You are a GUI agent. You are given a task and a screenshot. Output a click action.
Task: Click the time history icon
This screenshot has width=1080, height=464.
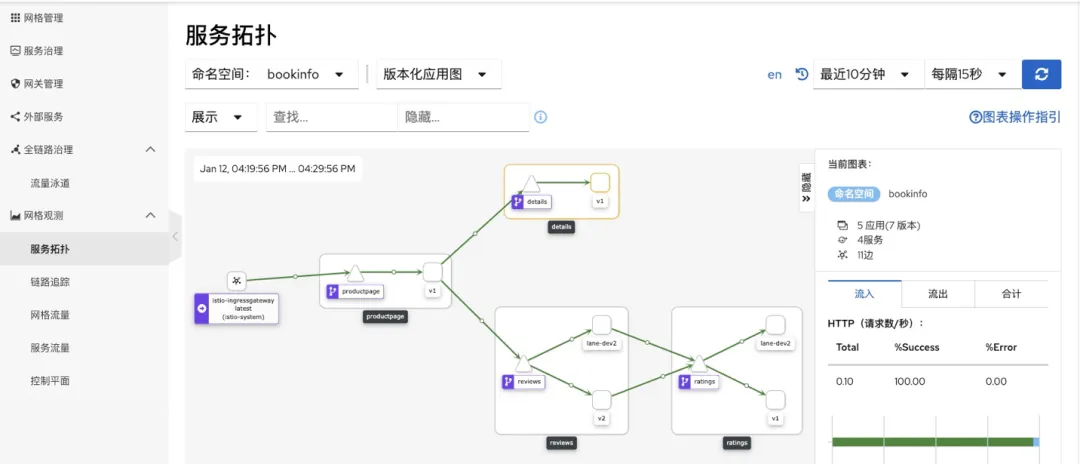801,74
